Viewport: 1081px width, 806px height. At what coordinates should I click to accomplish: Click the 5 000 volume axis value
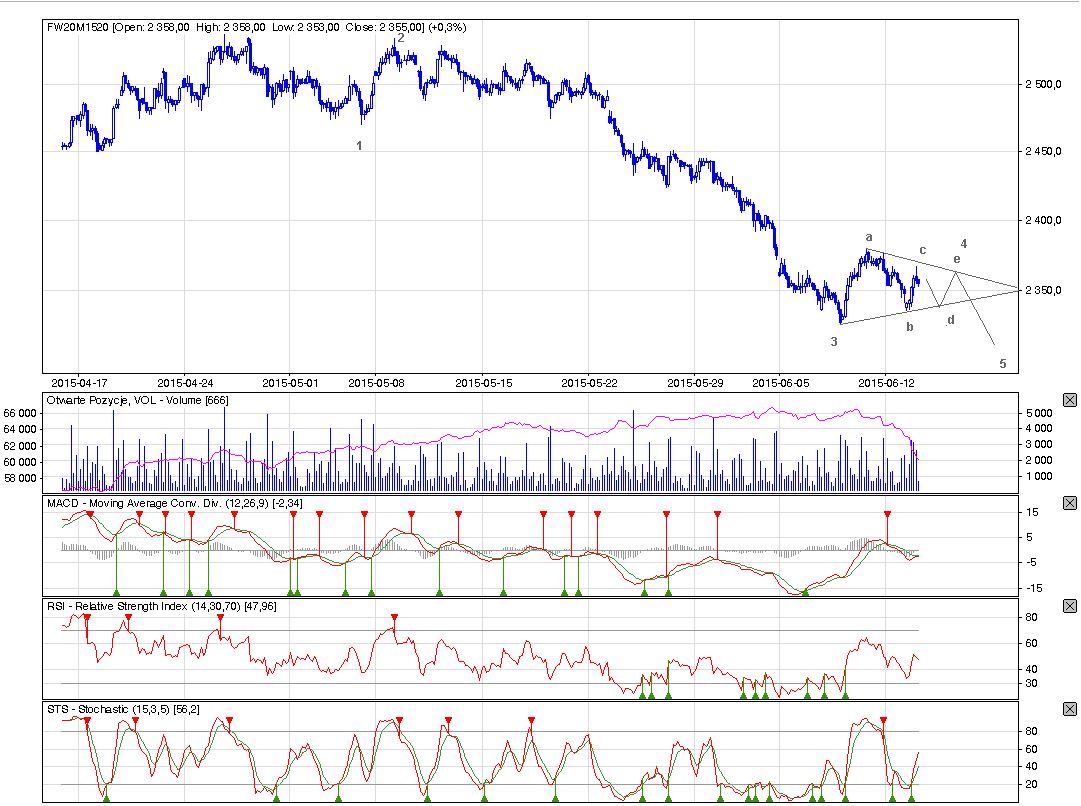point(1039,413)
